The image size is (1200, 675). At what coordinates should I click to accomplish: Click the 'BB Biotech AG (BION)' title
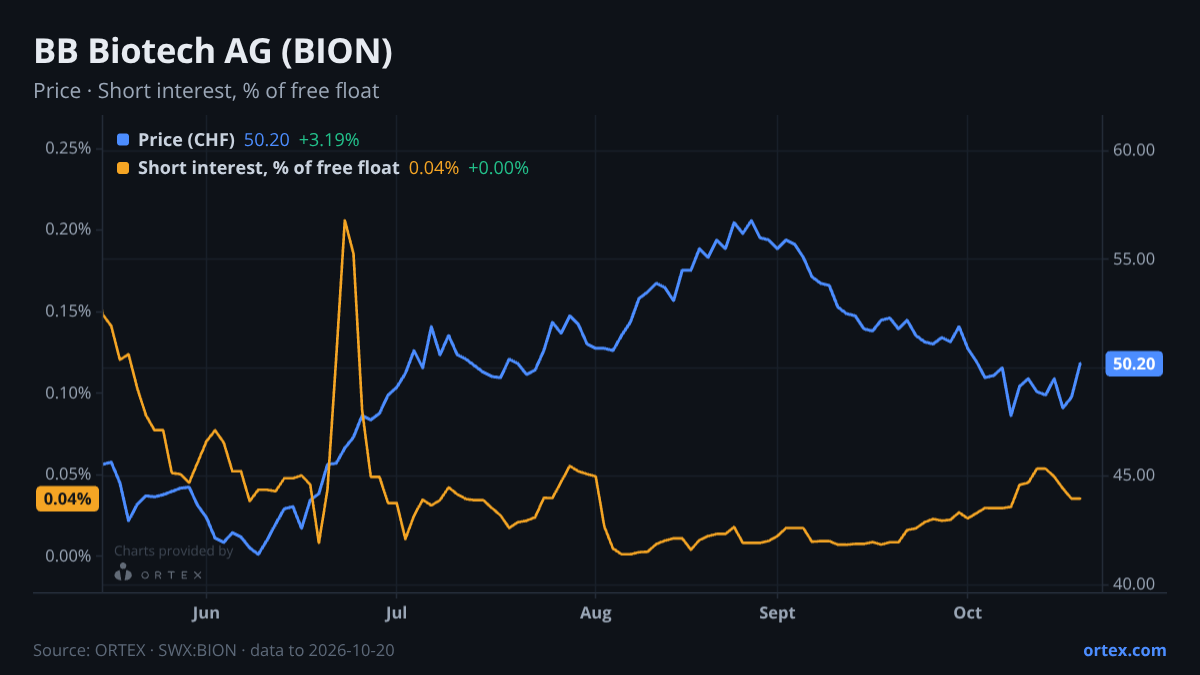[x=213, y=52]
